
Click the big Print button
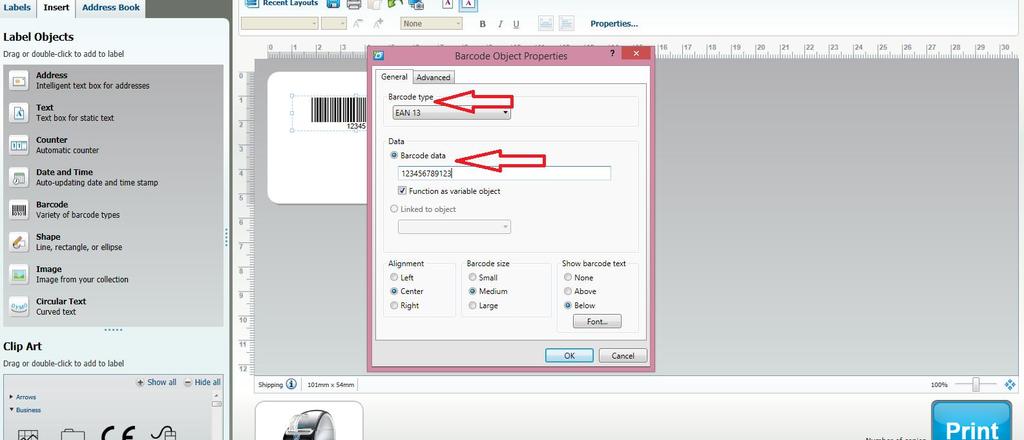pos(972,421)
